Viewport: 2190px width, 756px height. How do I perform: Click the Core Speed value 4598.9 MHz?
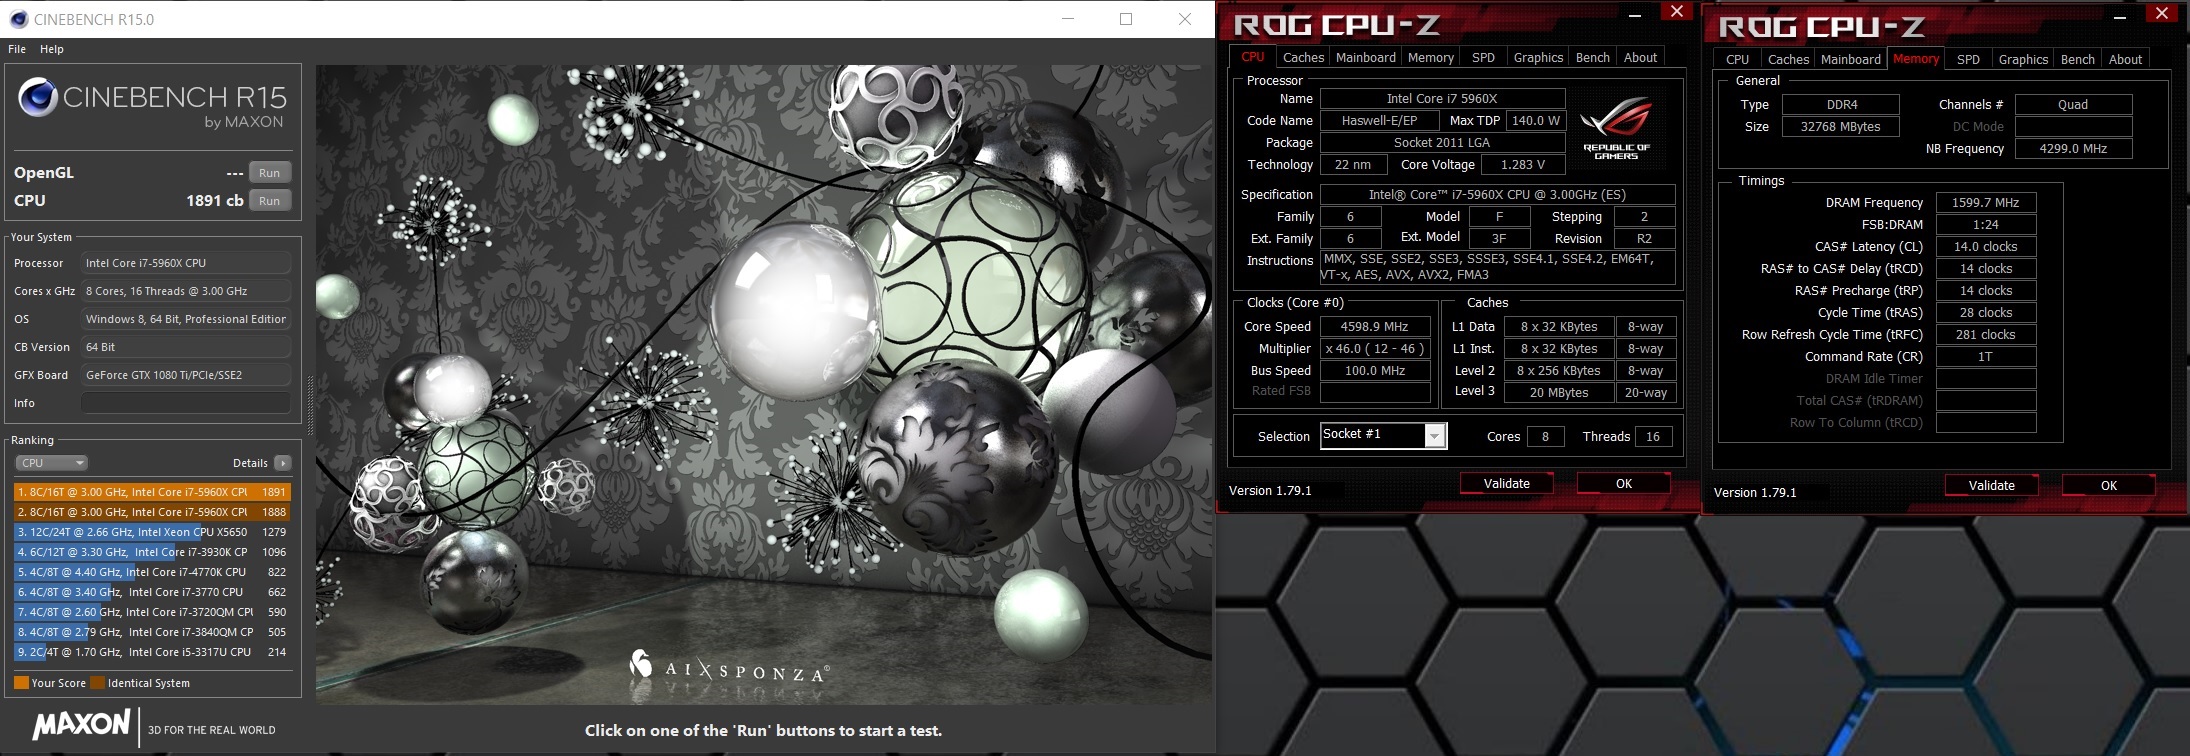point(1375,327)
